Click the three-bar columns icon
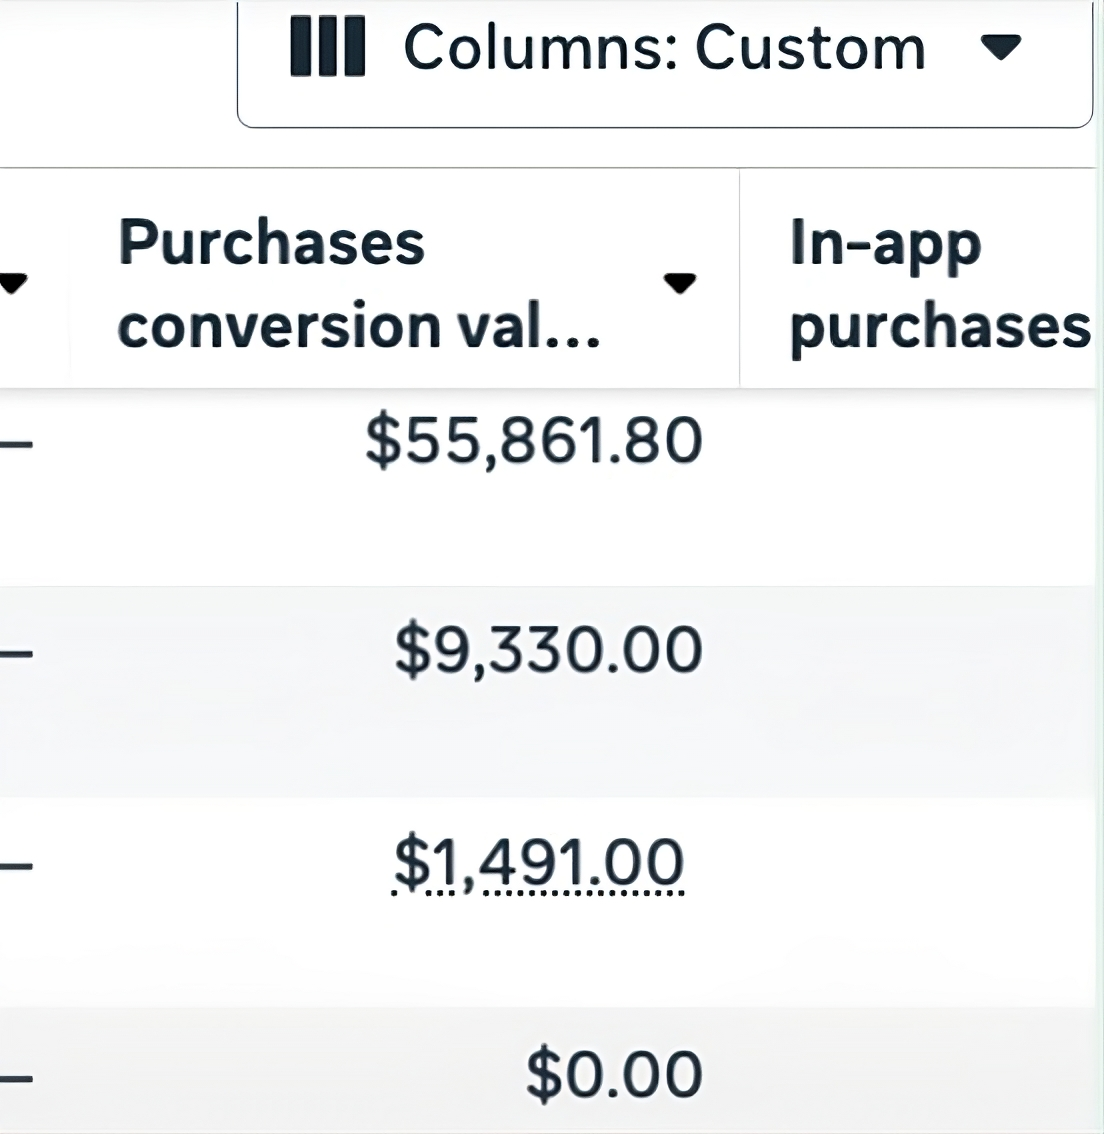Image resolution: width=1104 pixels, height=1134 pixels. click(x=327, y=48)
